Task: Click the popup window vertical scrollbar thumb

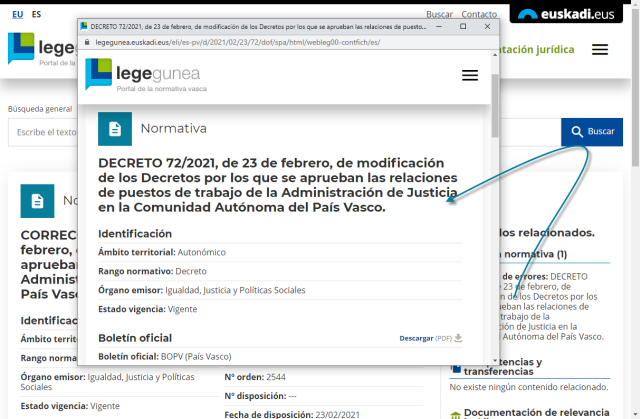Action: coord(495,105)
